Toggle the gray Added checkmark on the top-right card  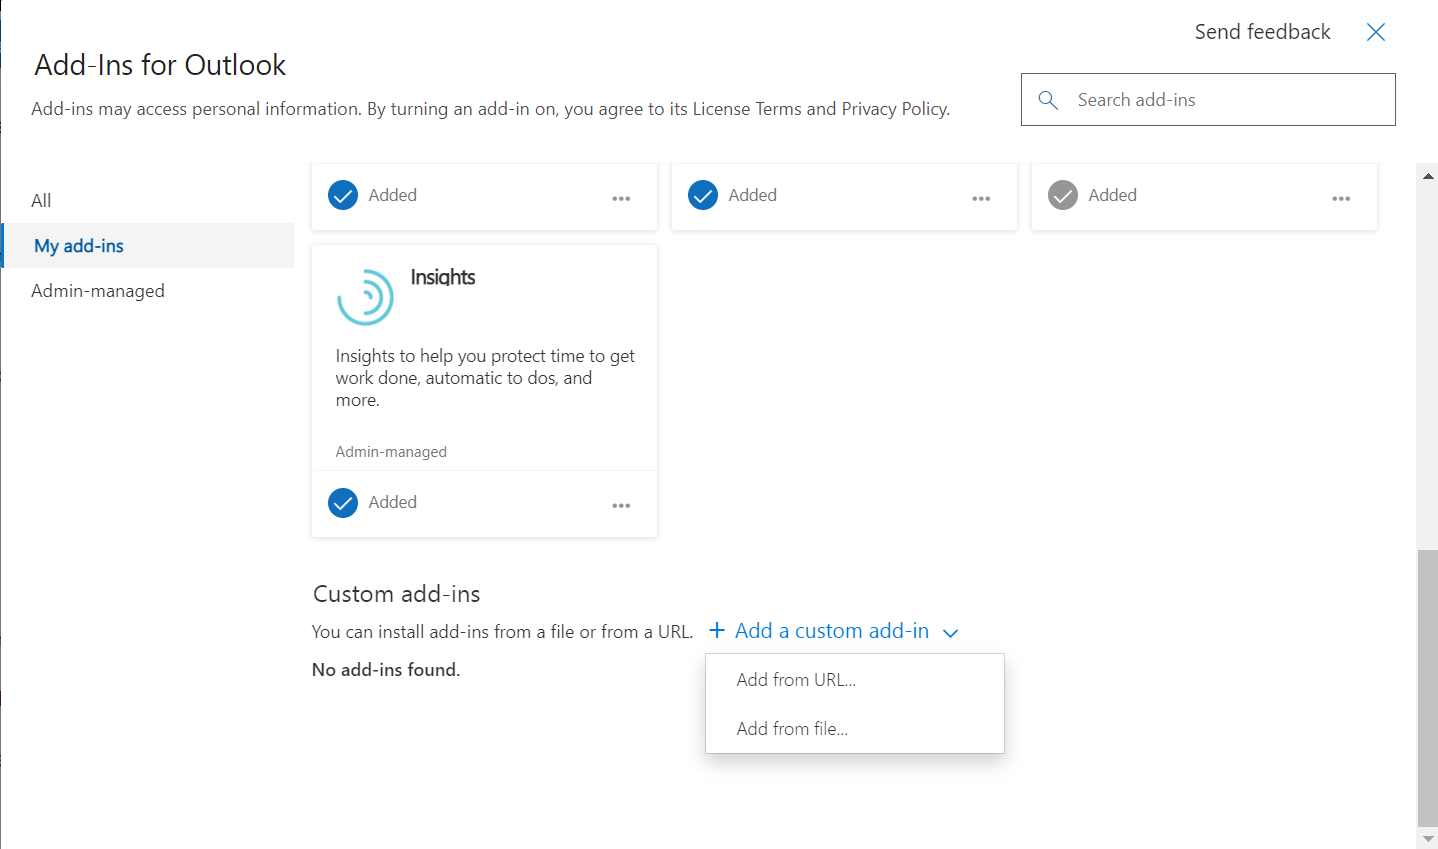tap(1062, 195)
